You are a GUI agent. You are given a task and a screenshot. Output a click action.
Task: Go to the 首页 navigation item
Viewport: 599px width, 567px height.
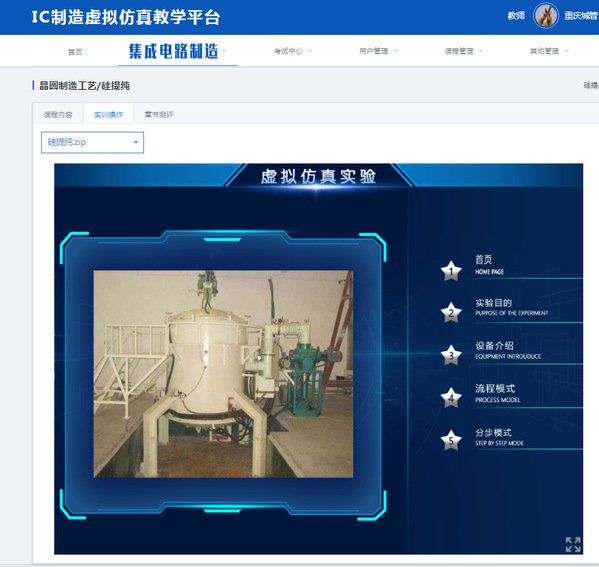tap(75, 52)
